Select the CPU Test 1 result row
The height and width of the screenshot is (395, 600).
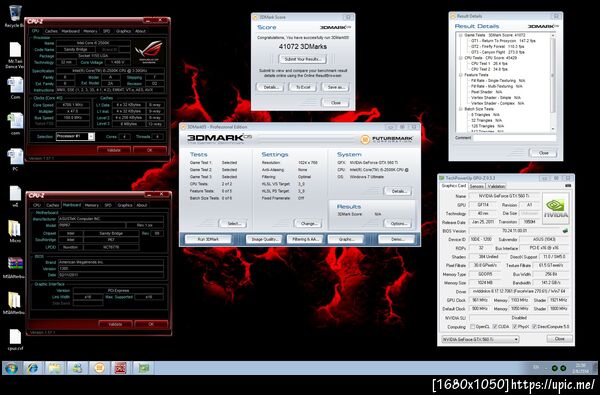click(489, 64)
